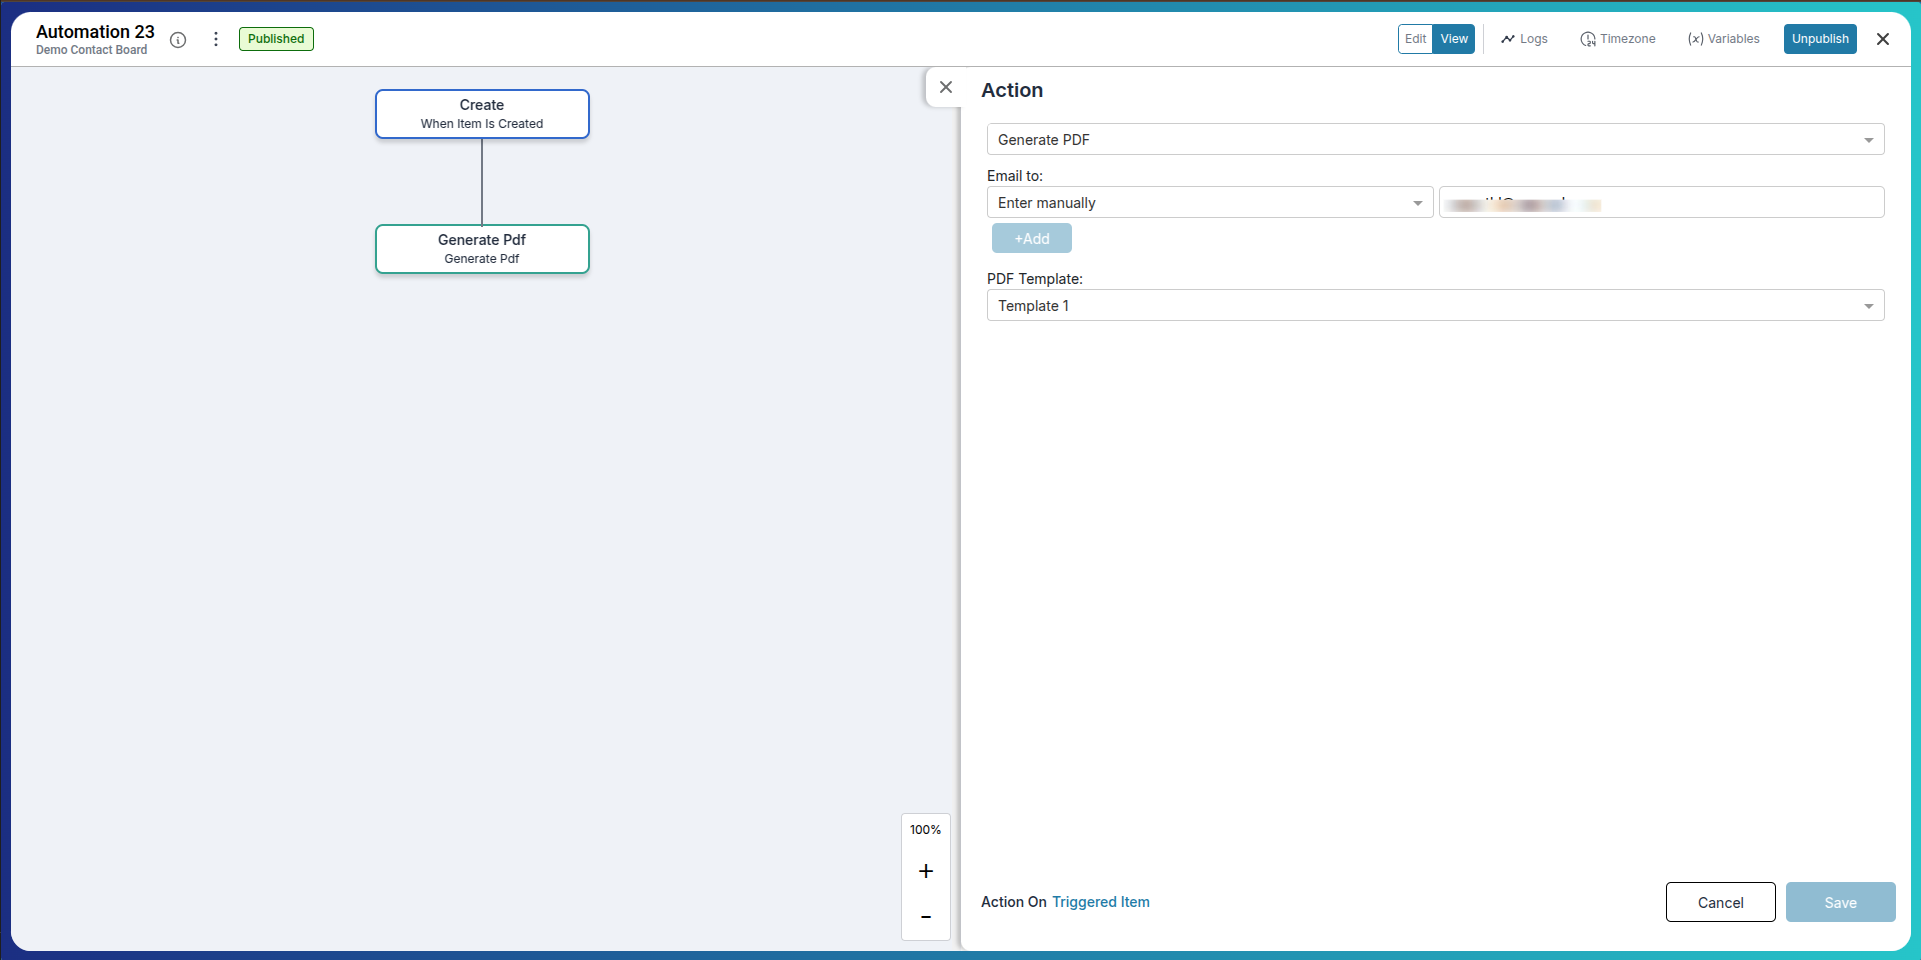Open the three-dot options menu
1921x960 pixels.
coord(216,39)
